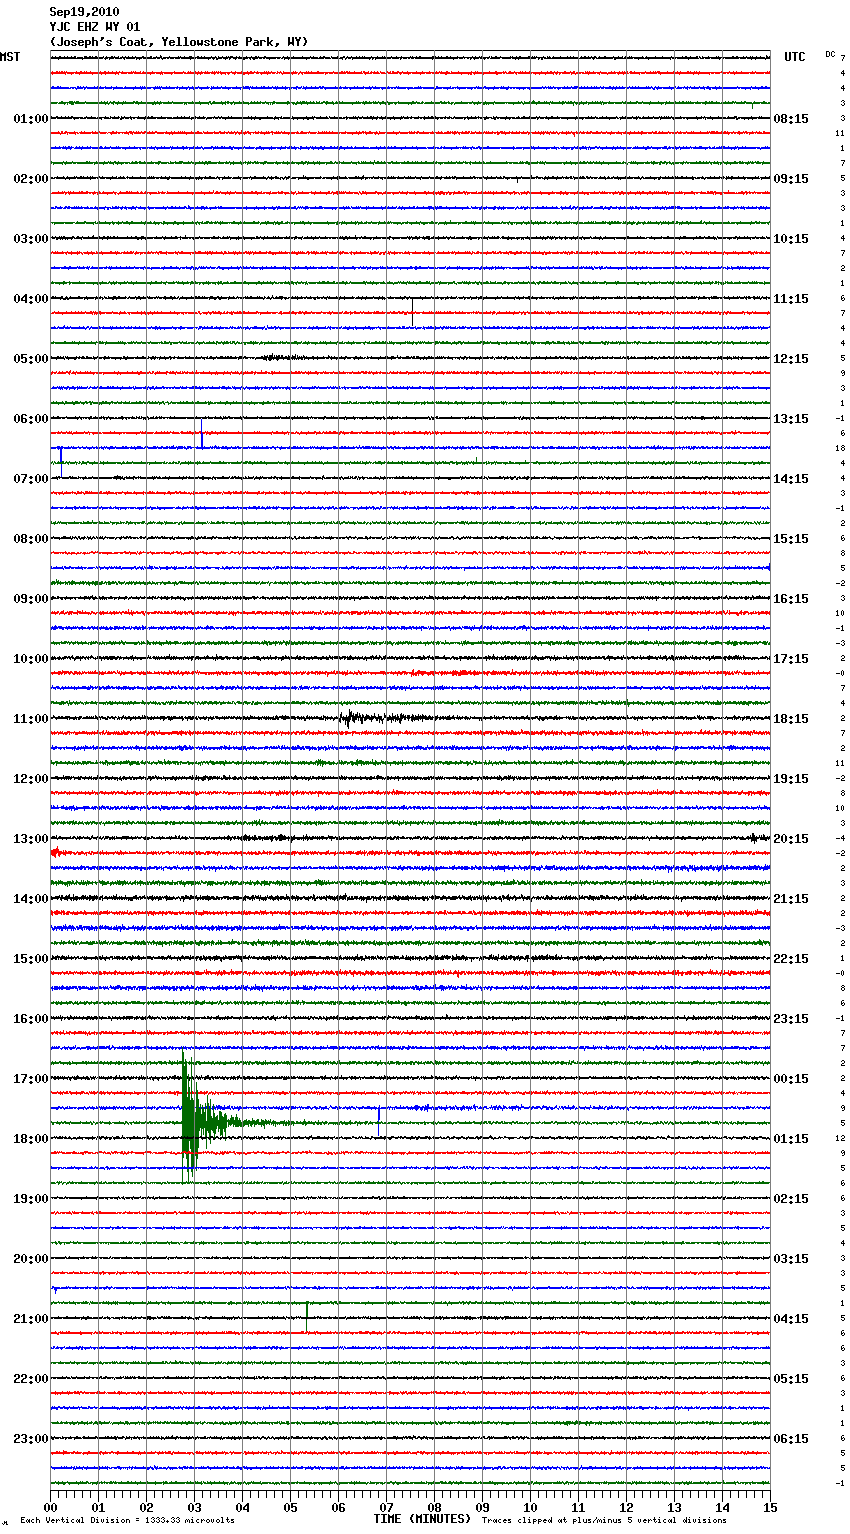Click the UTC time label 00:15
Screen dimensions: 850x1534
click(x=791, y=1079)
